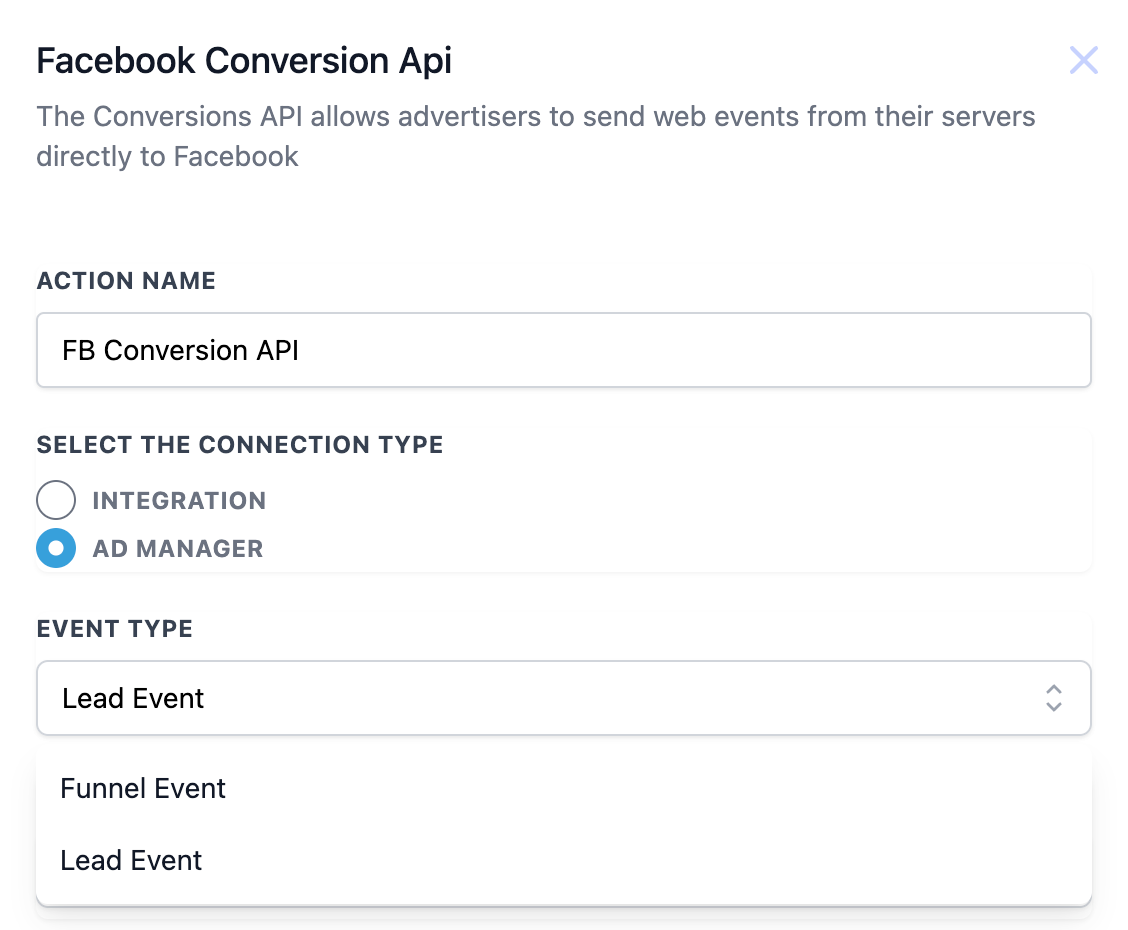Place cursor after "API" in Action Name field
1128x930 pixels.
(301, 350)
